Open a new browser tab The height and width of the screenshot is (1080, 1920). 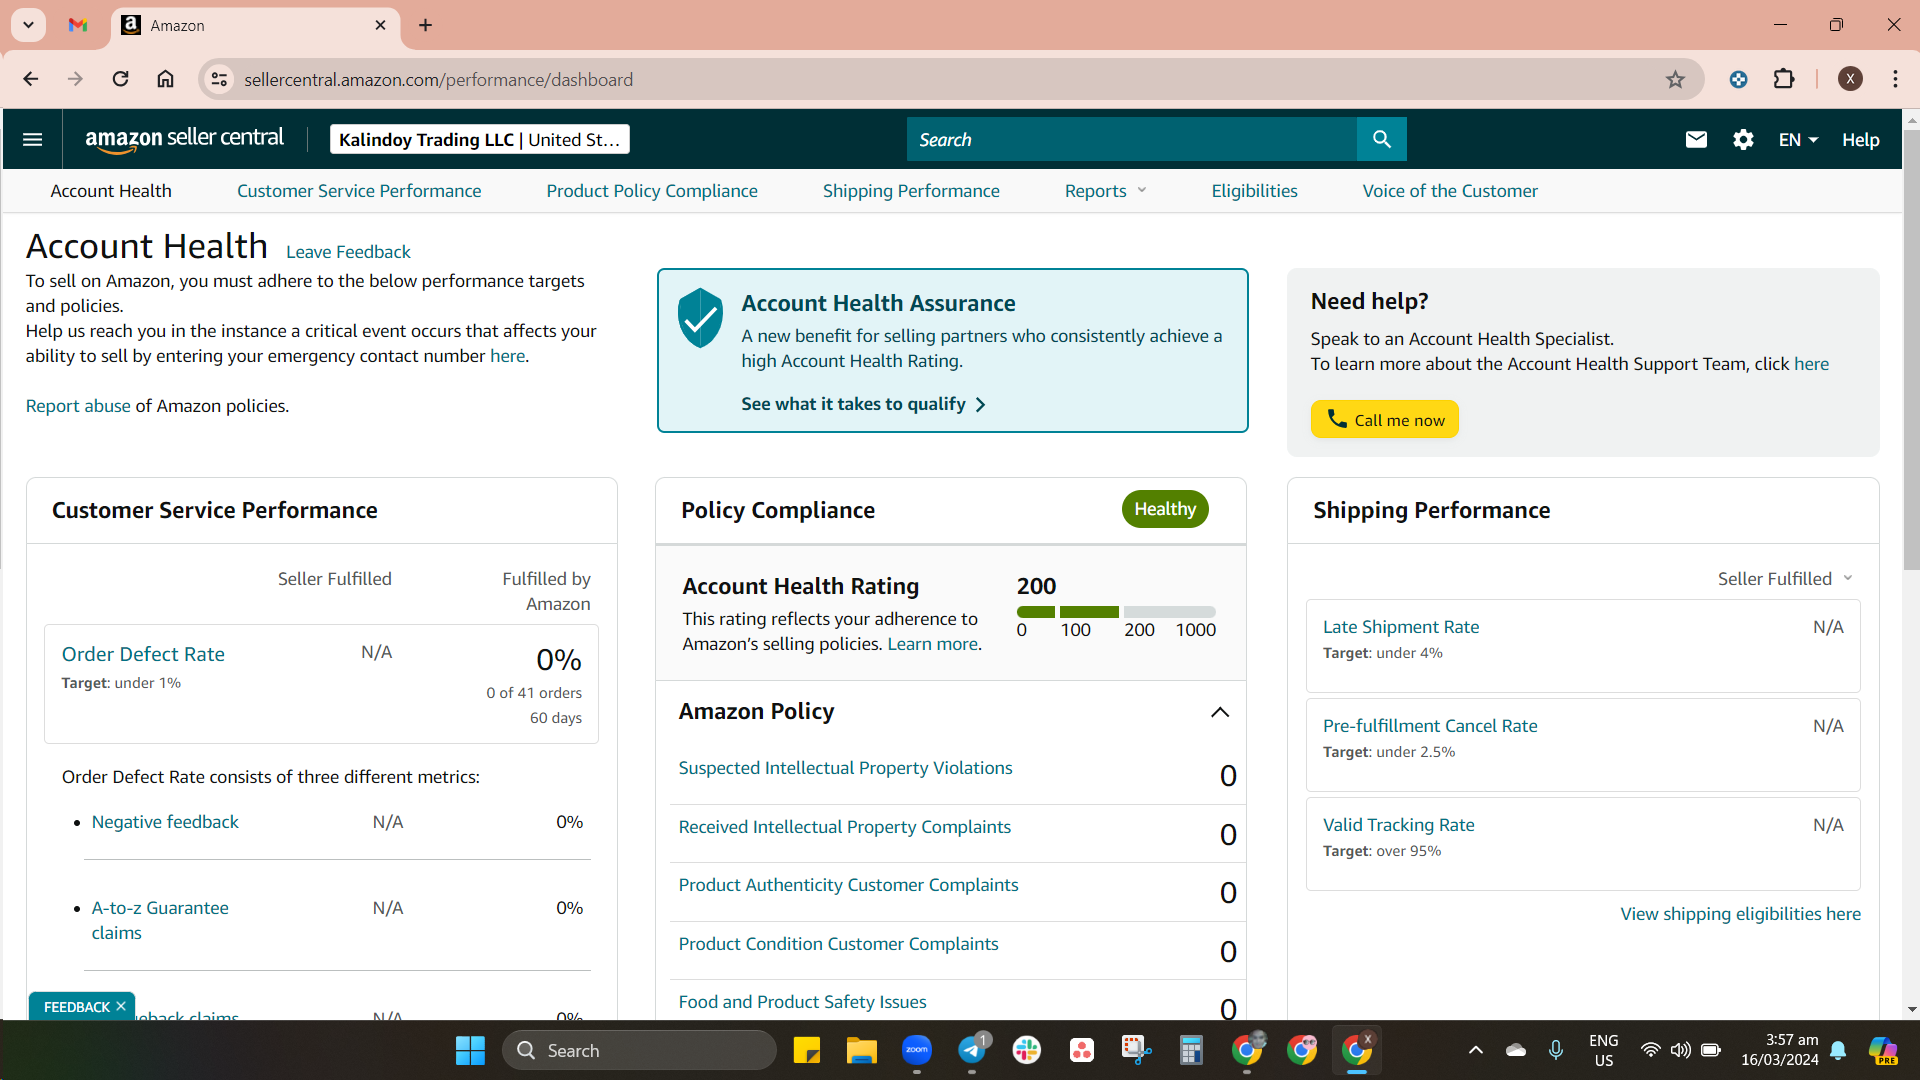point(426,25)
